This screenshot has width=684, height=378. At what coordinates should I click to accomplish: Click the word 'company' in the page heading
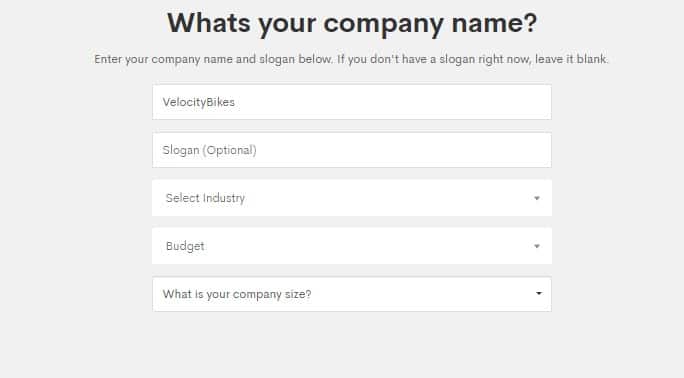(x=384, y=24)
